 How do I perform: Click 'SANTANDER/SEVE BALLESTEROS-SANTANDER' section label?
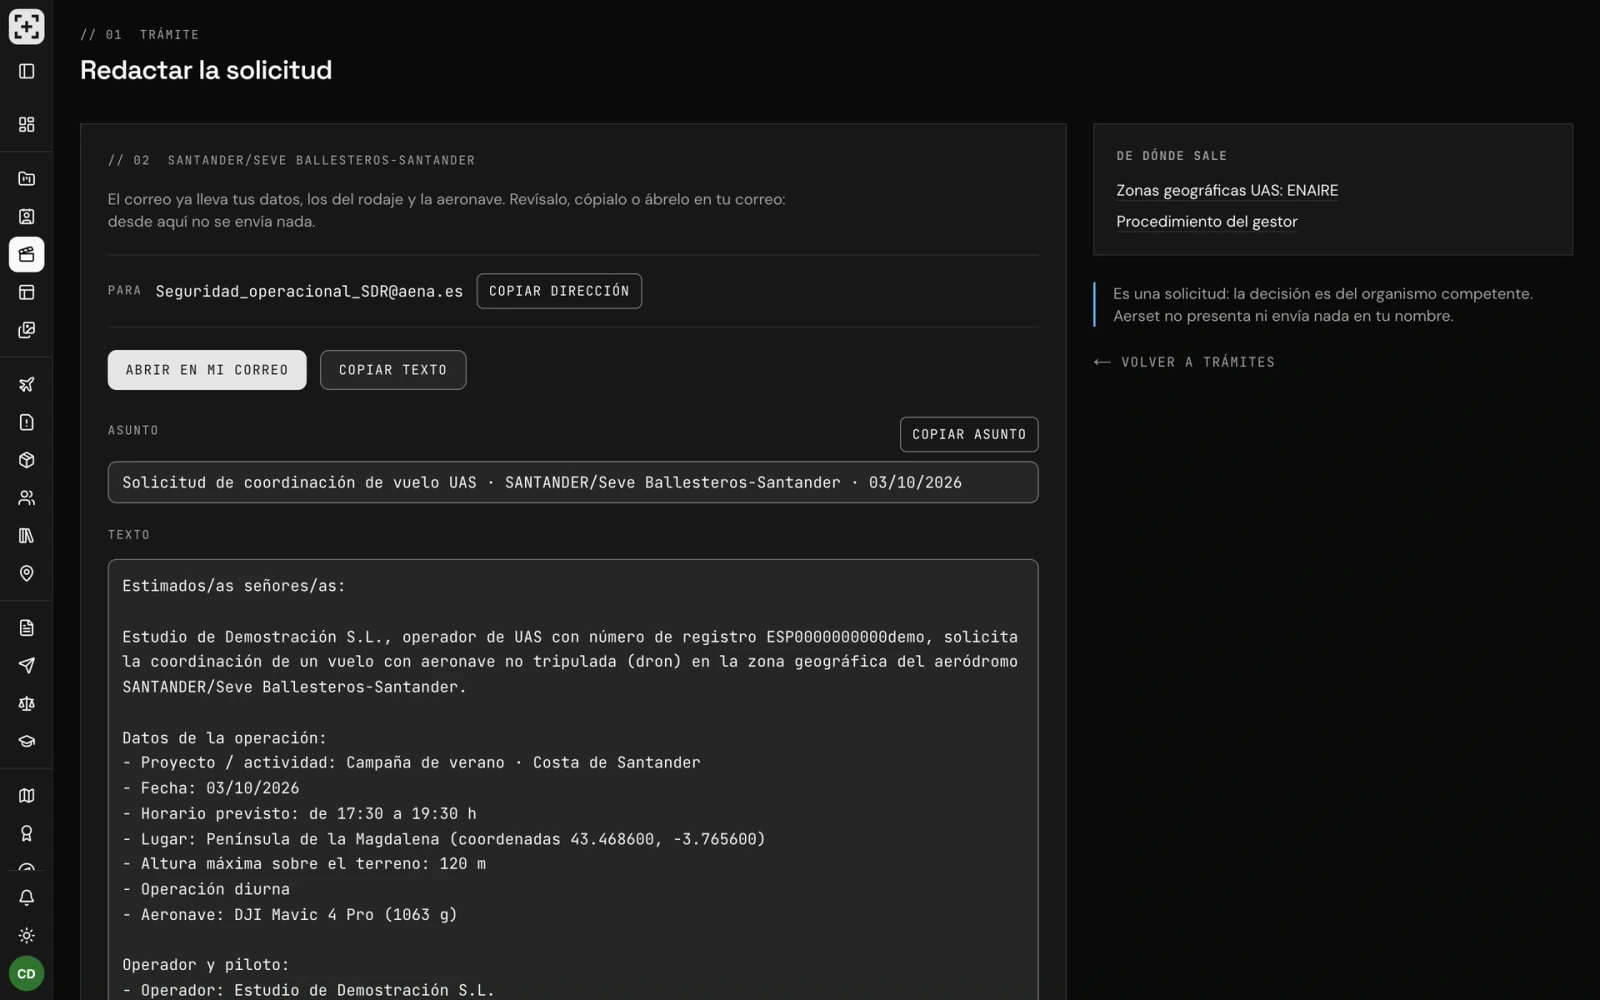321,160
